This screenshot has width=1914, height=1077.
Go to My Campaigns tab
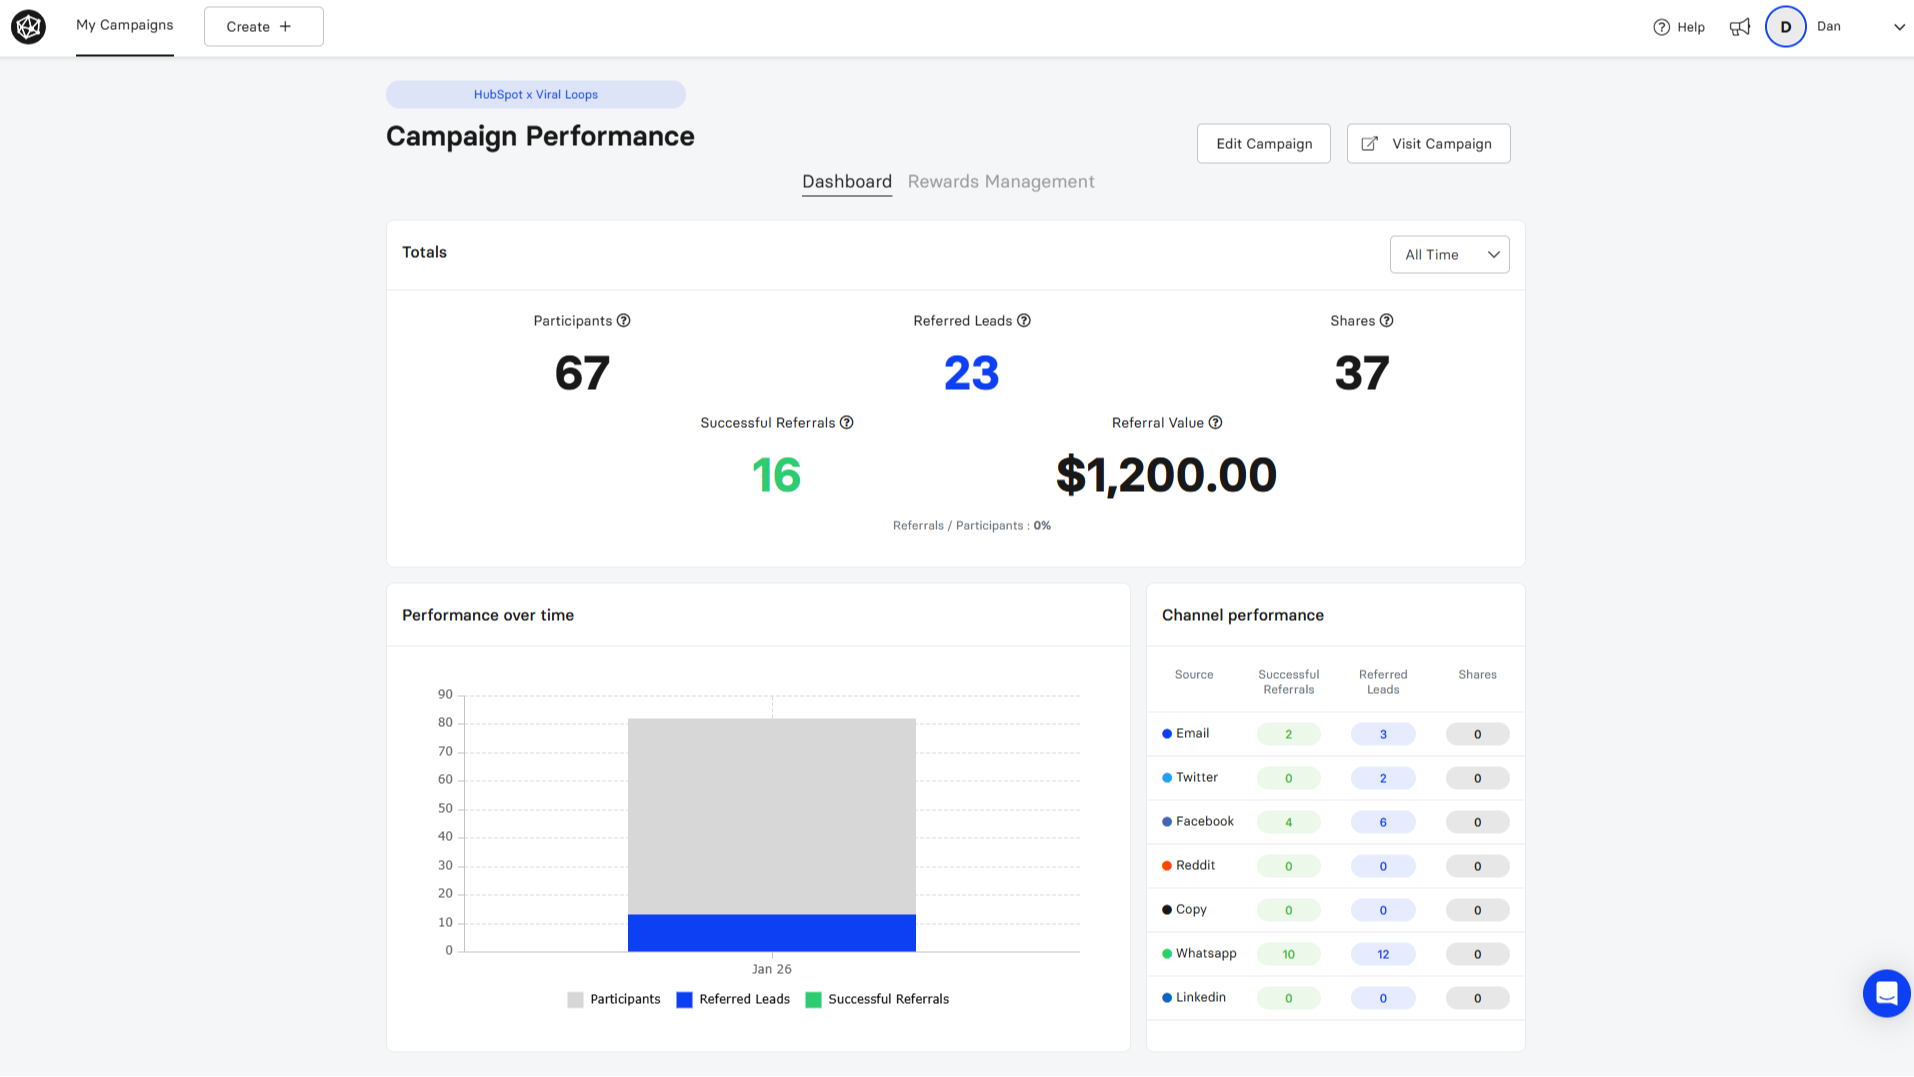[124, 25]
